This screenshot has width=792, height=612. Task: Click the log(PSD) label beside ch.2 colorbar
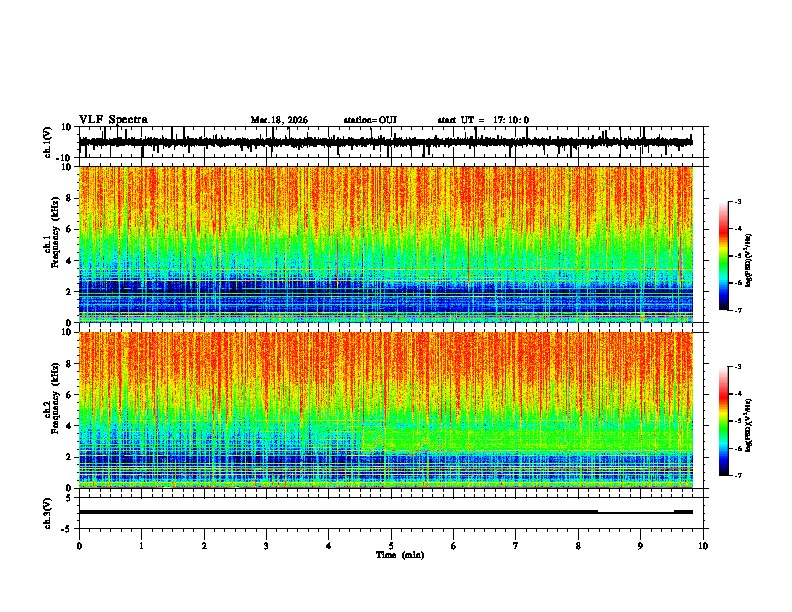[x=749, y=425]
